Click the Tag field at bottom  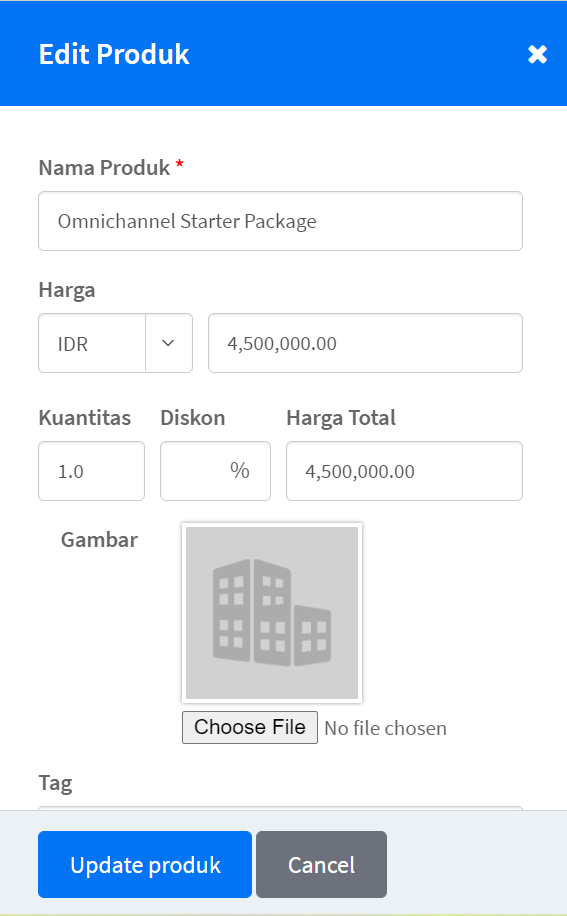280,808
